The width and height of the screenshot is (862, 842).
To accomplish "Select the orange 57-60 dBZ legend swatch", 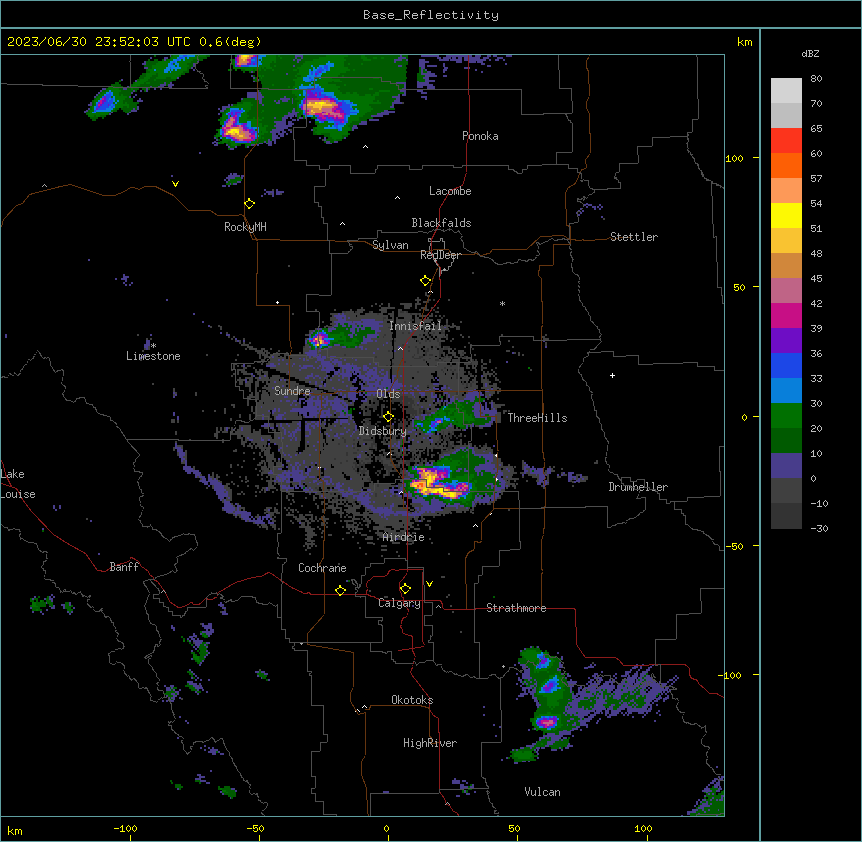I will click(x=786, y=165).
